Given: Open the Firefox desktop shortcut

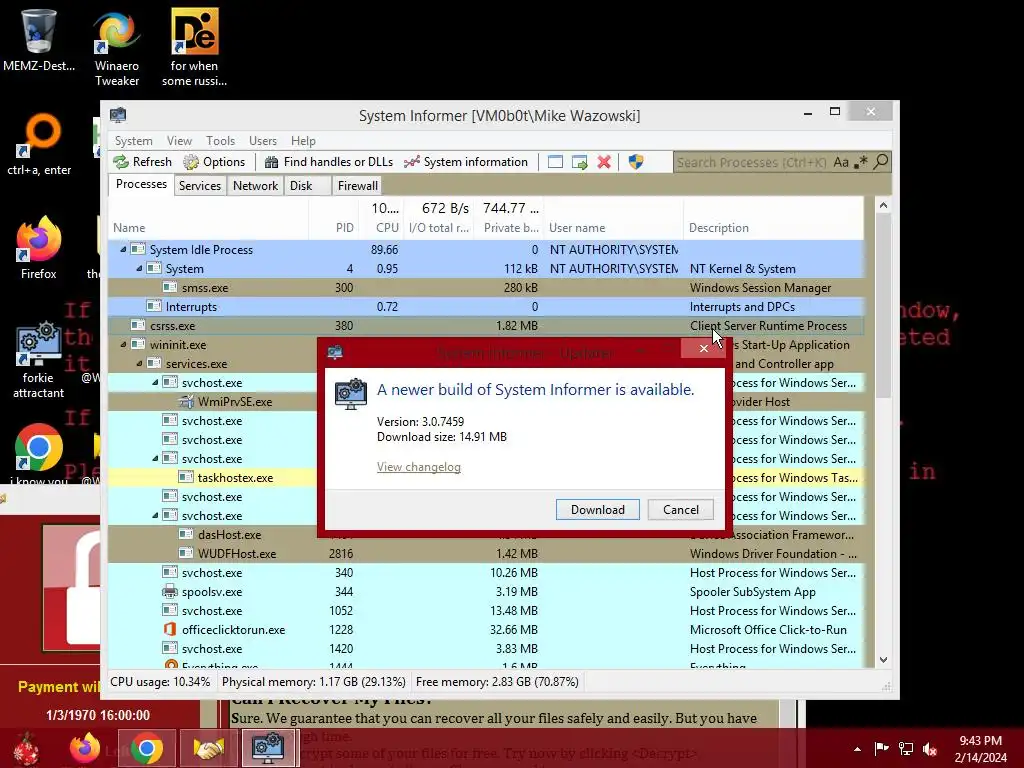Looking at the screenshot, I should pyautogui.click(x=39, y=248).
